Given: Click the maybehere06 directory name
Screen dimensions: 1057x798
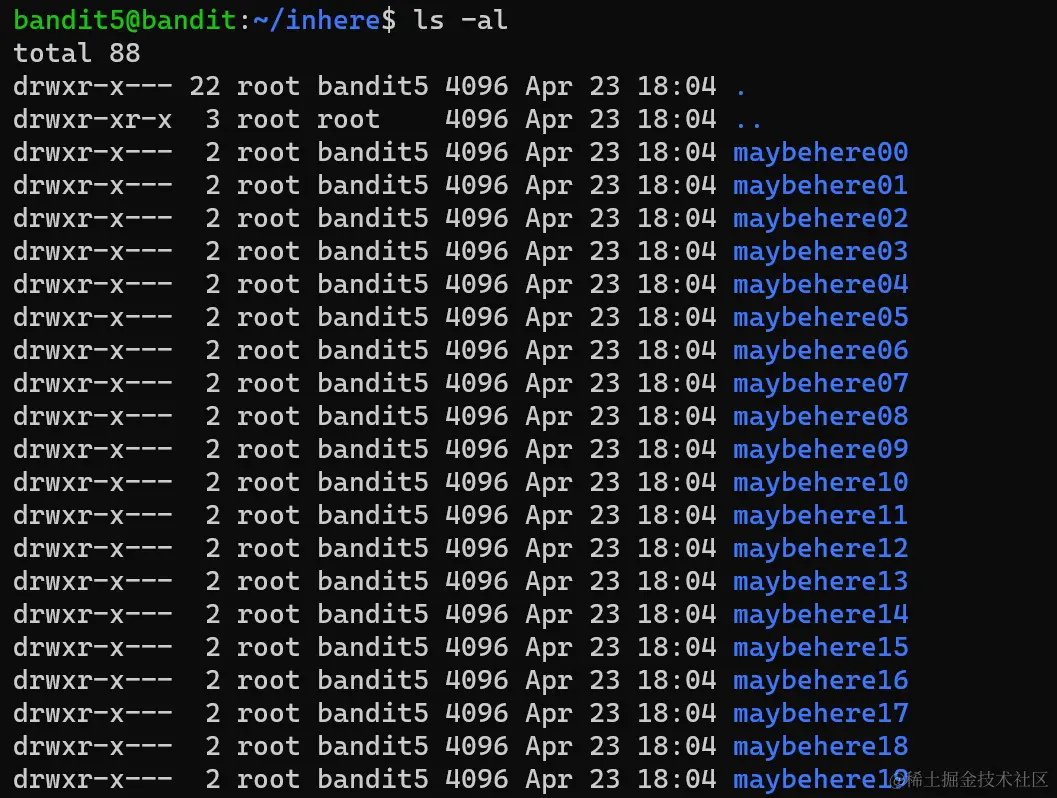Looking at the screenshot, I should click(820, 350).
